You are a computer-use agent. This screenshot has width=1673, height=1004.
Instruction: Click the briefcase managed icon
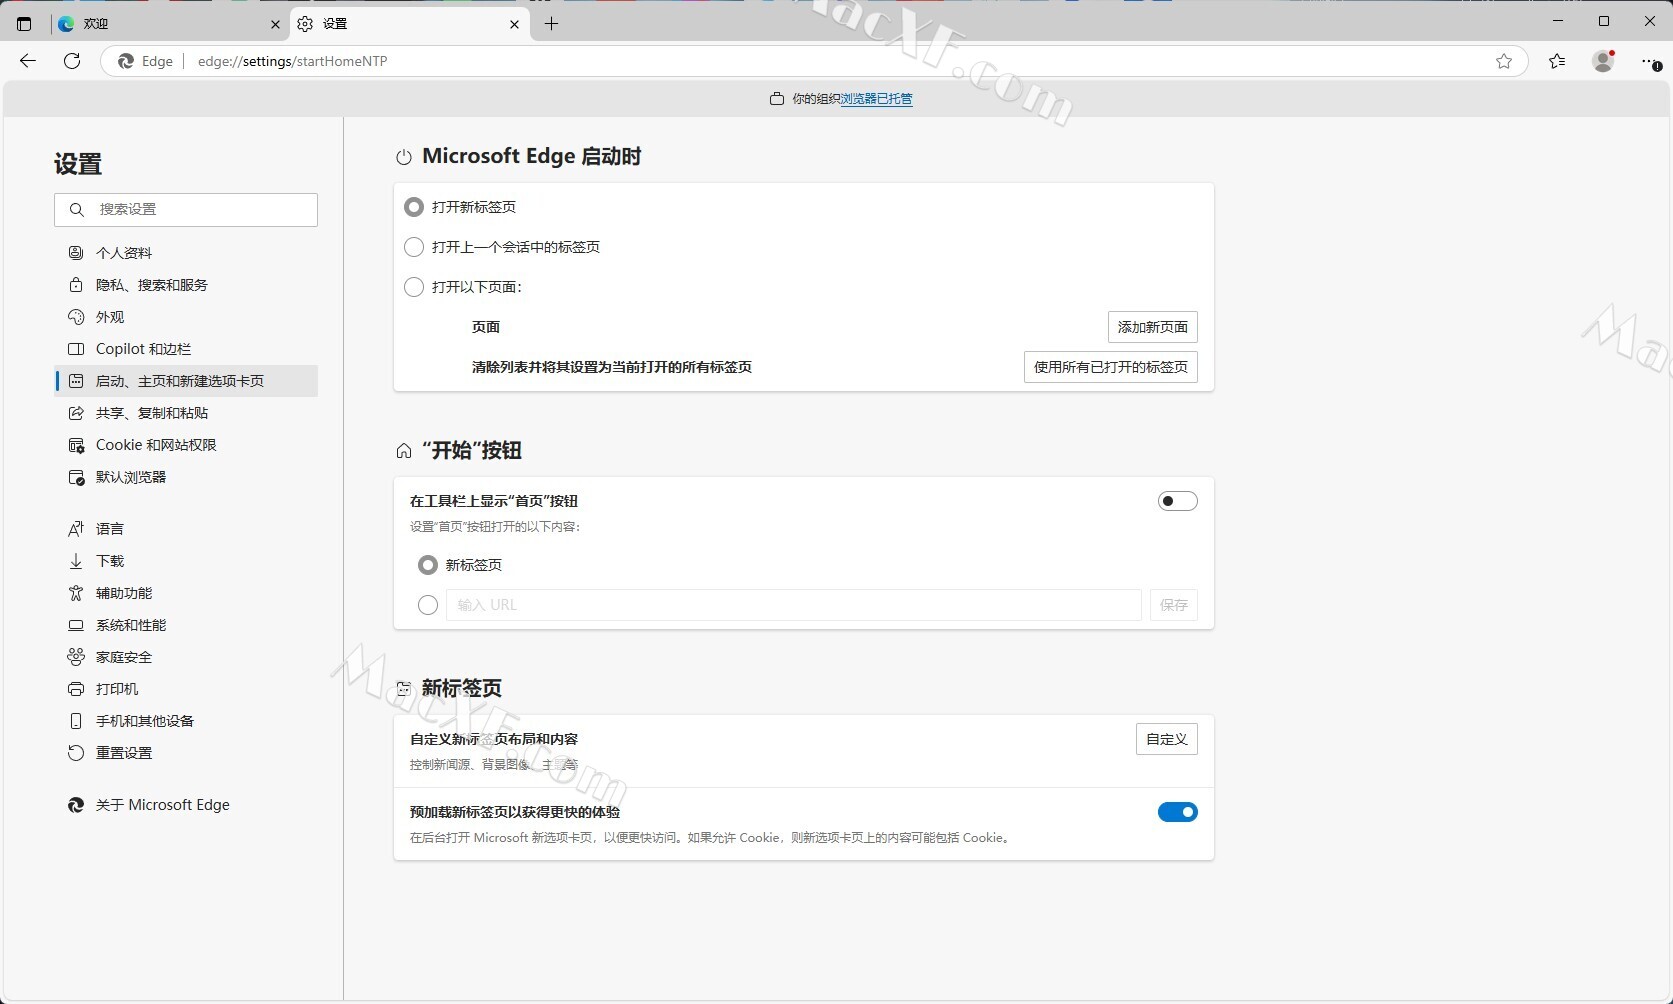pos(777,99)
